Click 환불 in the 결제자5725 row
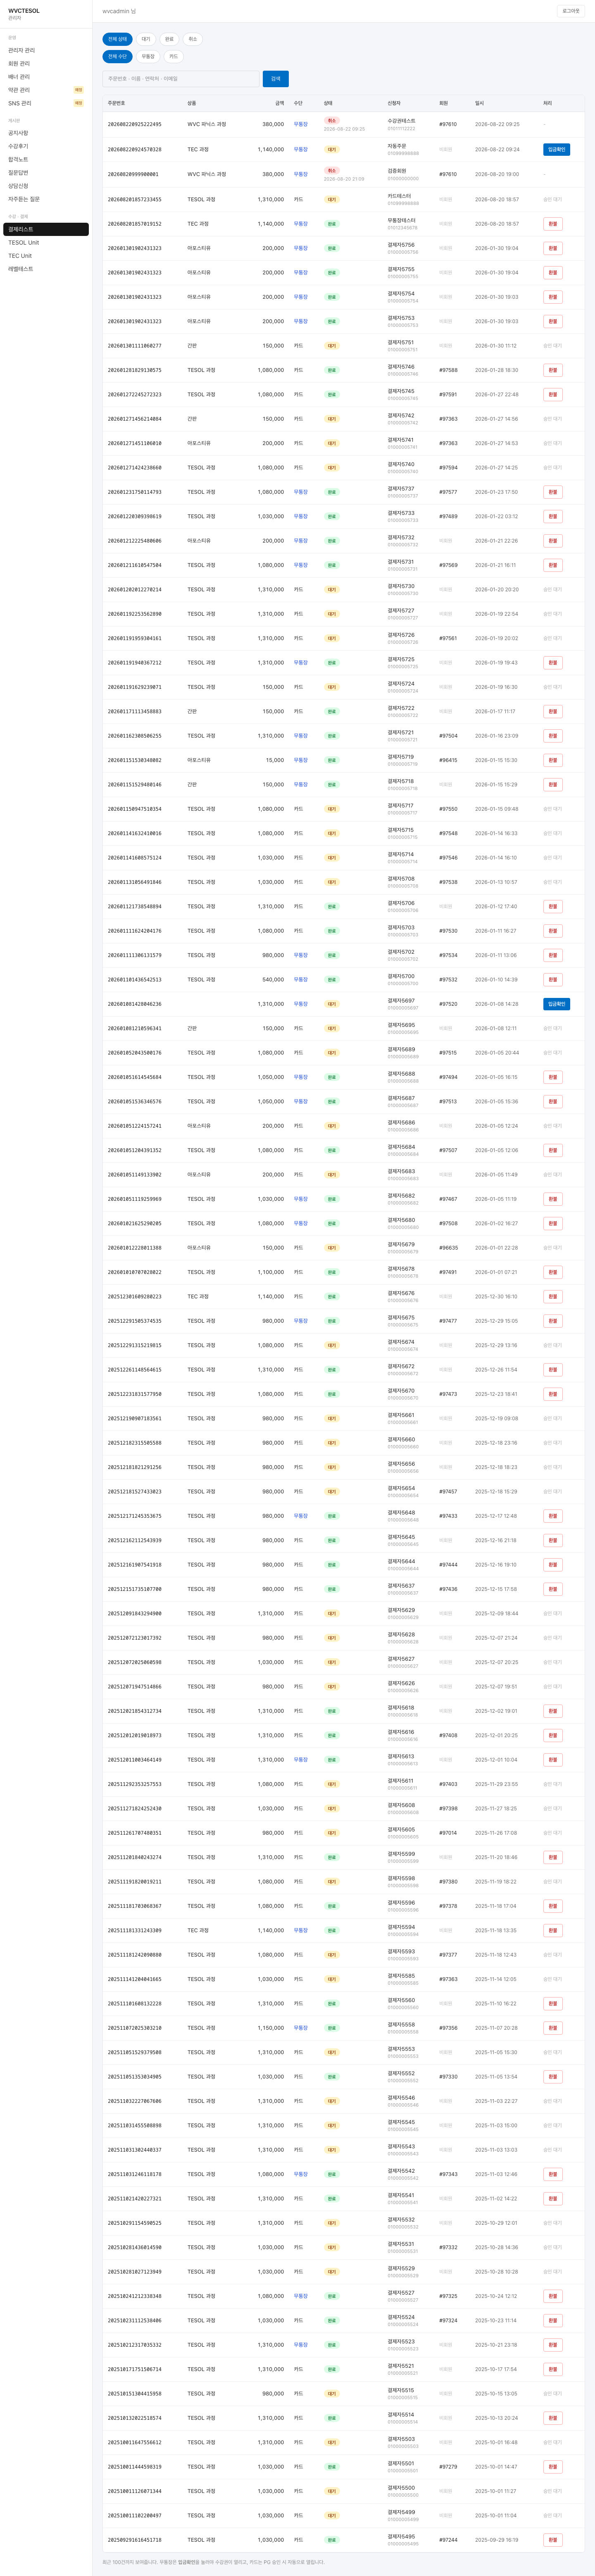The width and height of the screenshot is (595, 2576). 552,663
